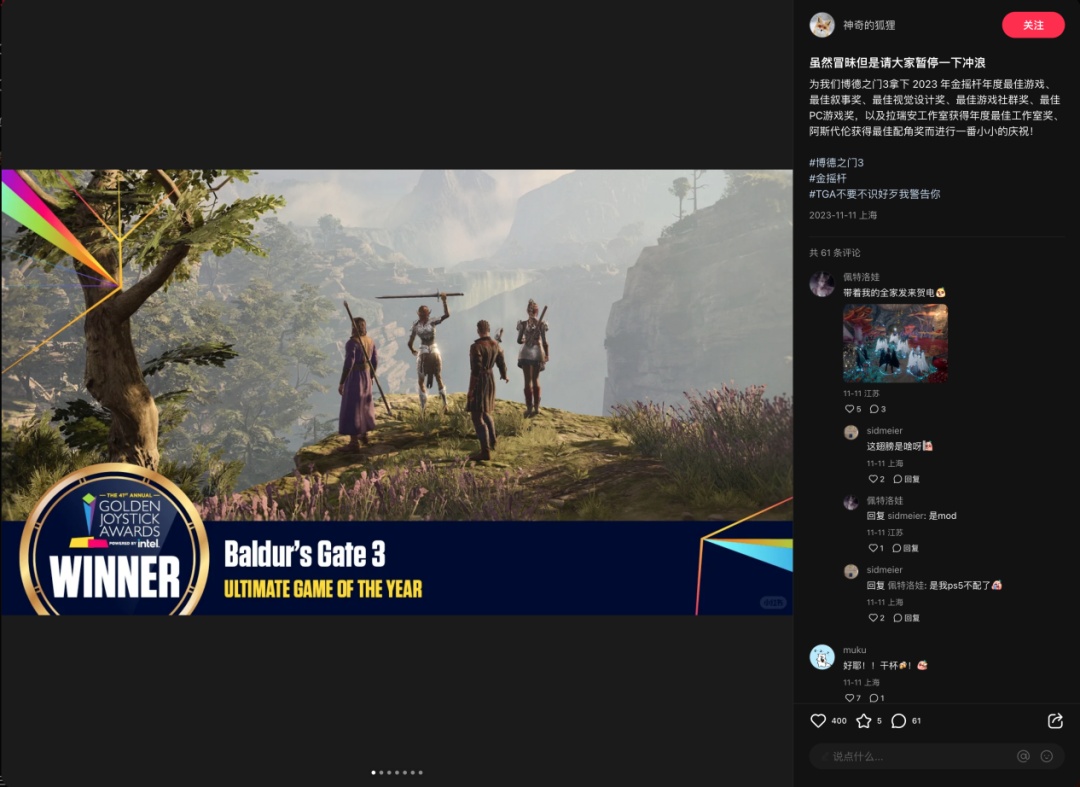Open 佩特洛娃's avatar beside the 是mod reply

coord(851,502)
